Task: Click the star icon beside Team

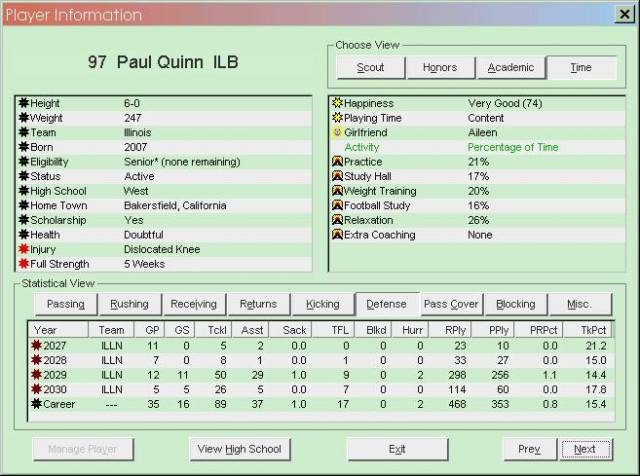Action: [24, 132]
